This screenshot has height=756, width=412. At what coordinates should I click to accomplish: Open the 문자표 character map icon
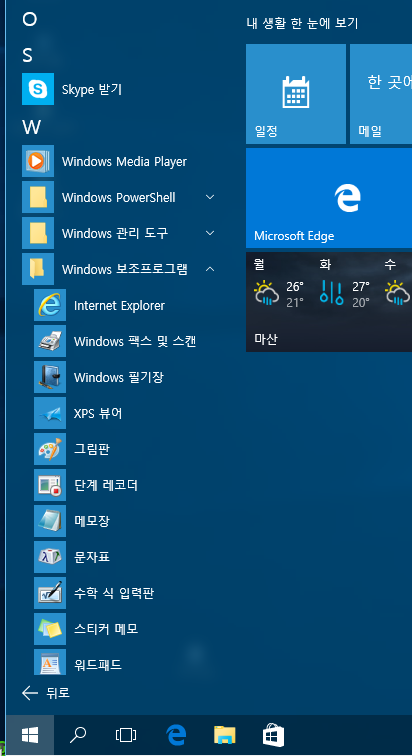click(50, 557)
